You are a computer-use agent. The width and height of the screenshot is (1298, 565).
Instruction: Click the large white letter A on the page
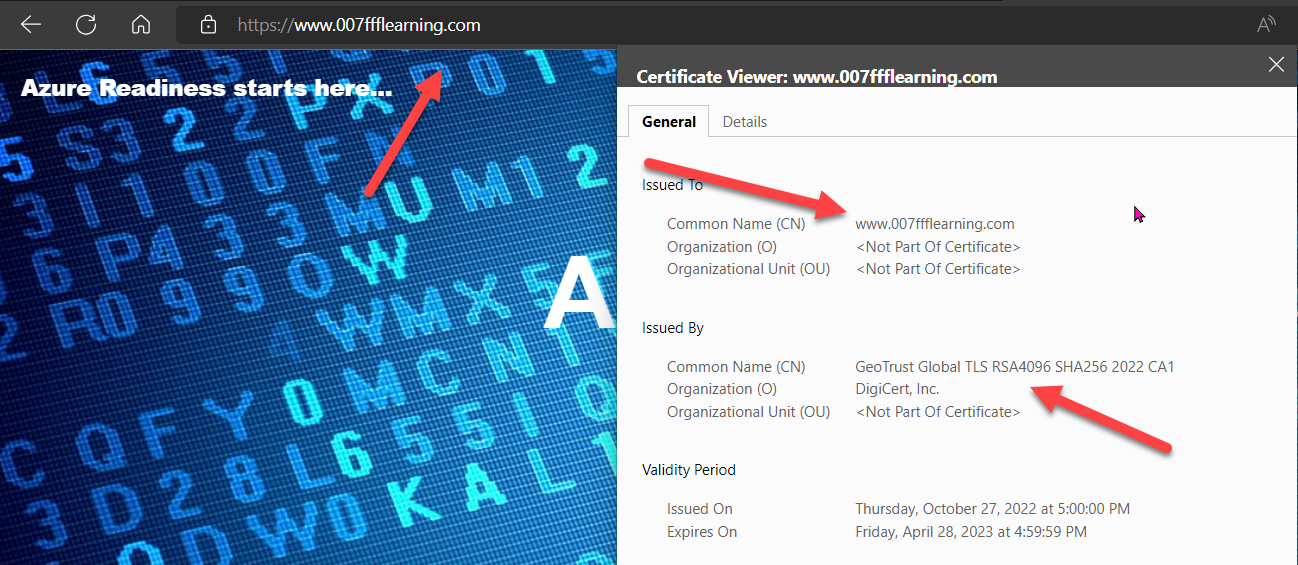click(x=578, y=295)
